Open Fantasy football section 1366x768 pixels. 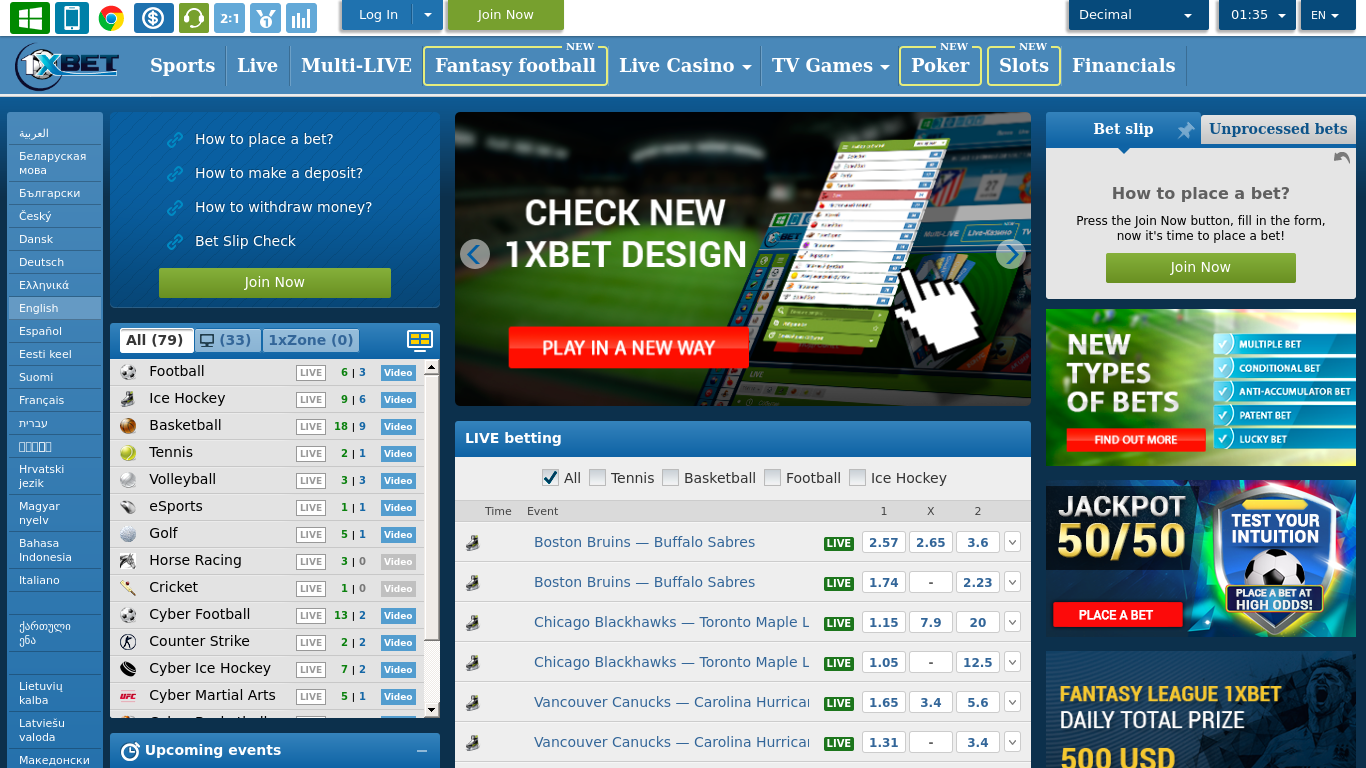coord(515,66)
